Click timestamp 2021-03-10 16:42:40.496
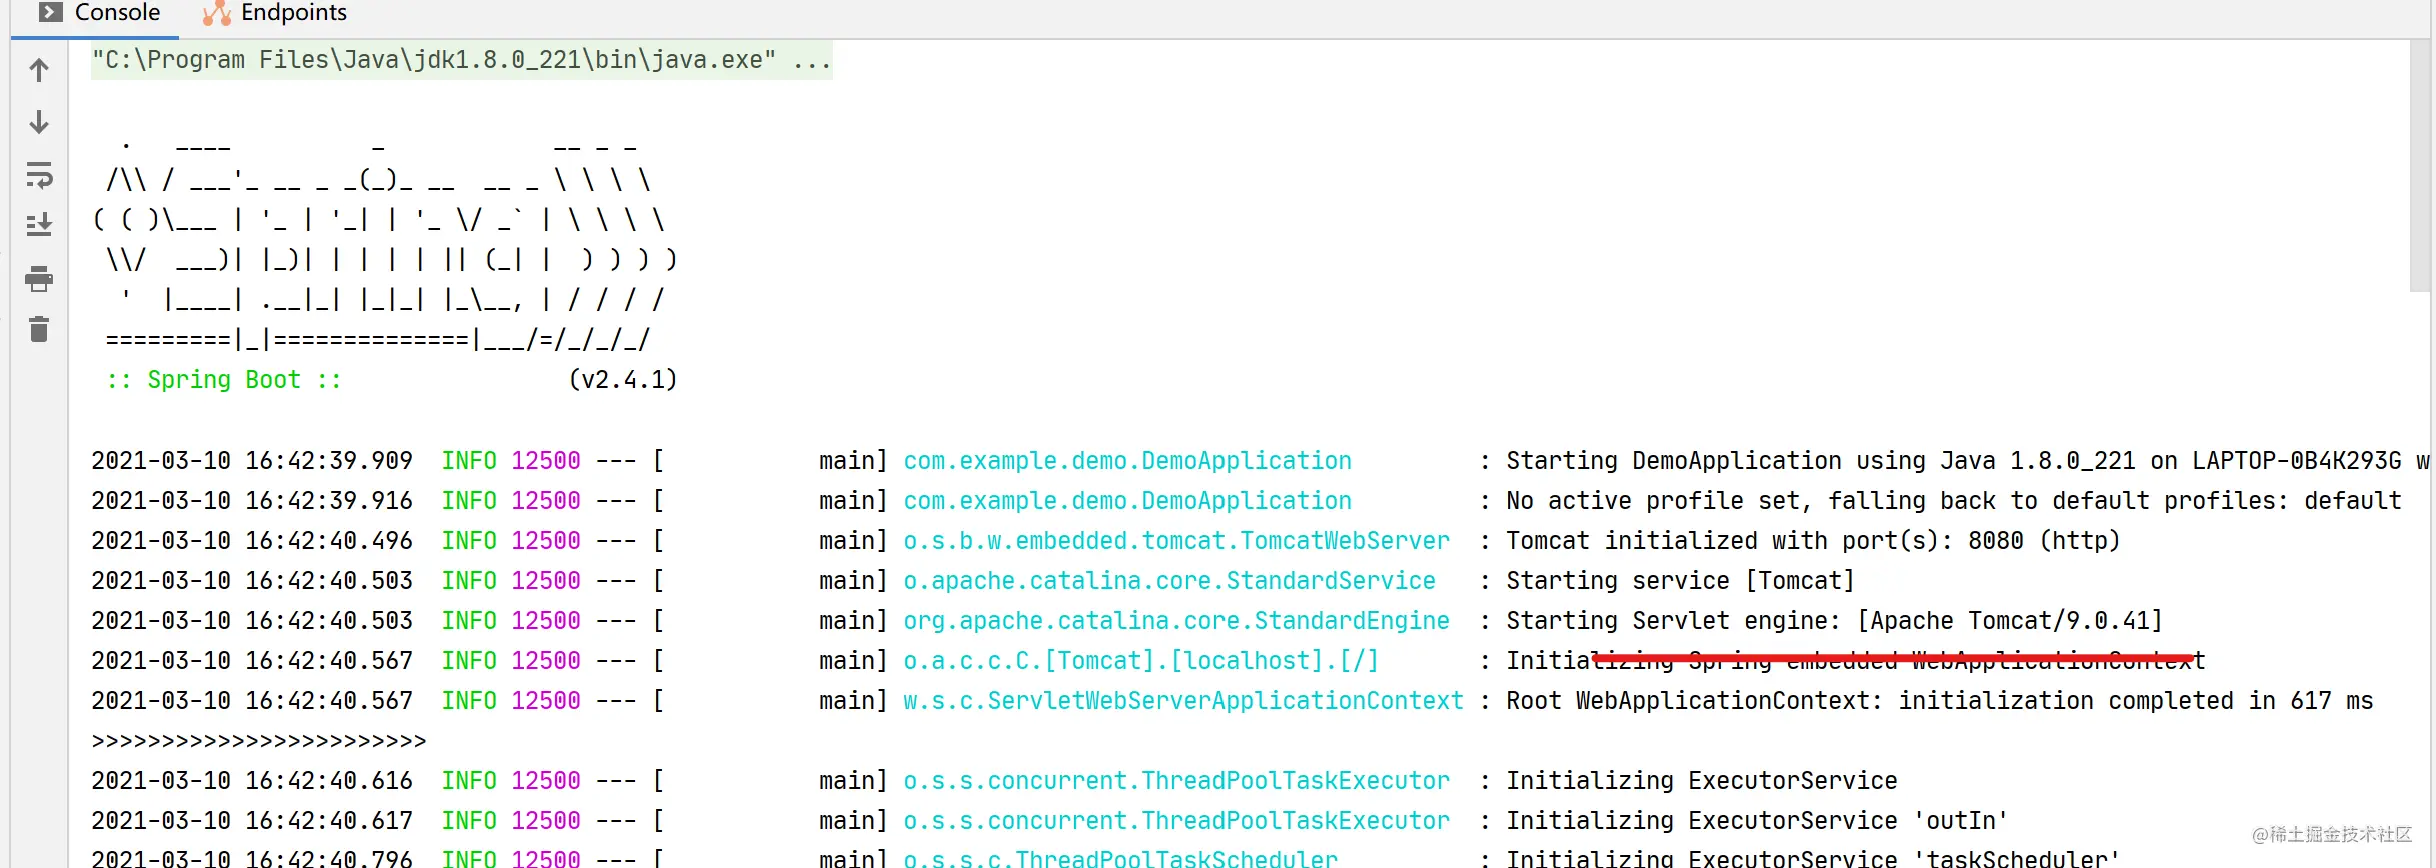The image size is (2436, 868). (x=252, y=541)
